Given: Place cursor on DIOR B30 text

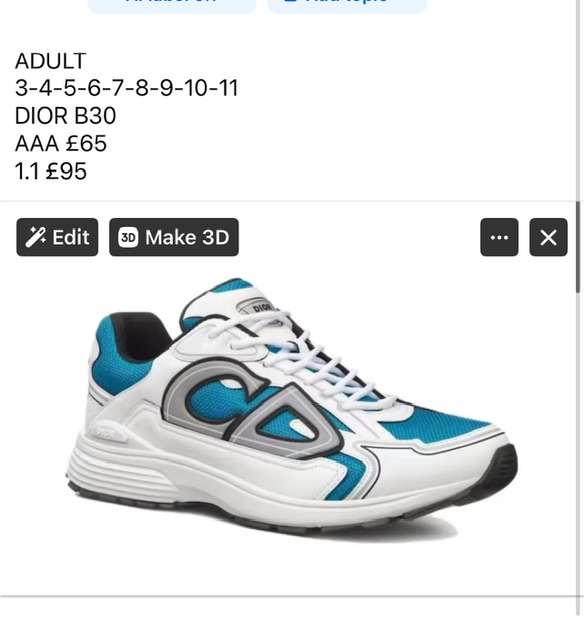Looking at the screenshot, I should pyautogui.click(x=66, y=116).
